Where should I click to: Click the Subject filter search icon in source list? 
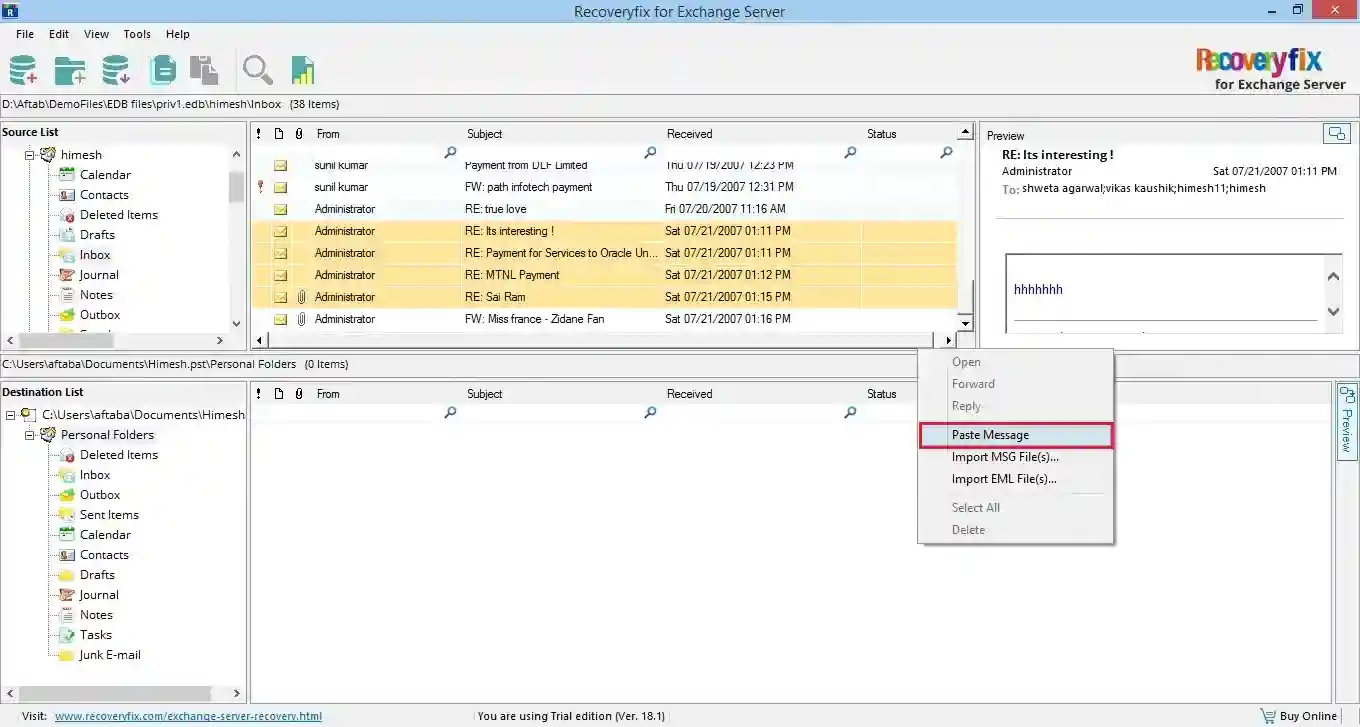pyautogui.click(x=650, y=152)
